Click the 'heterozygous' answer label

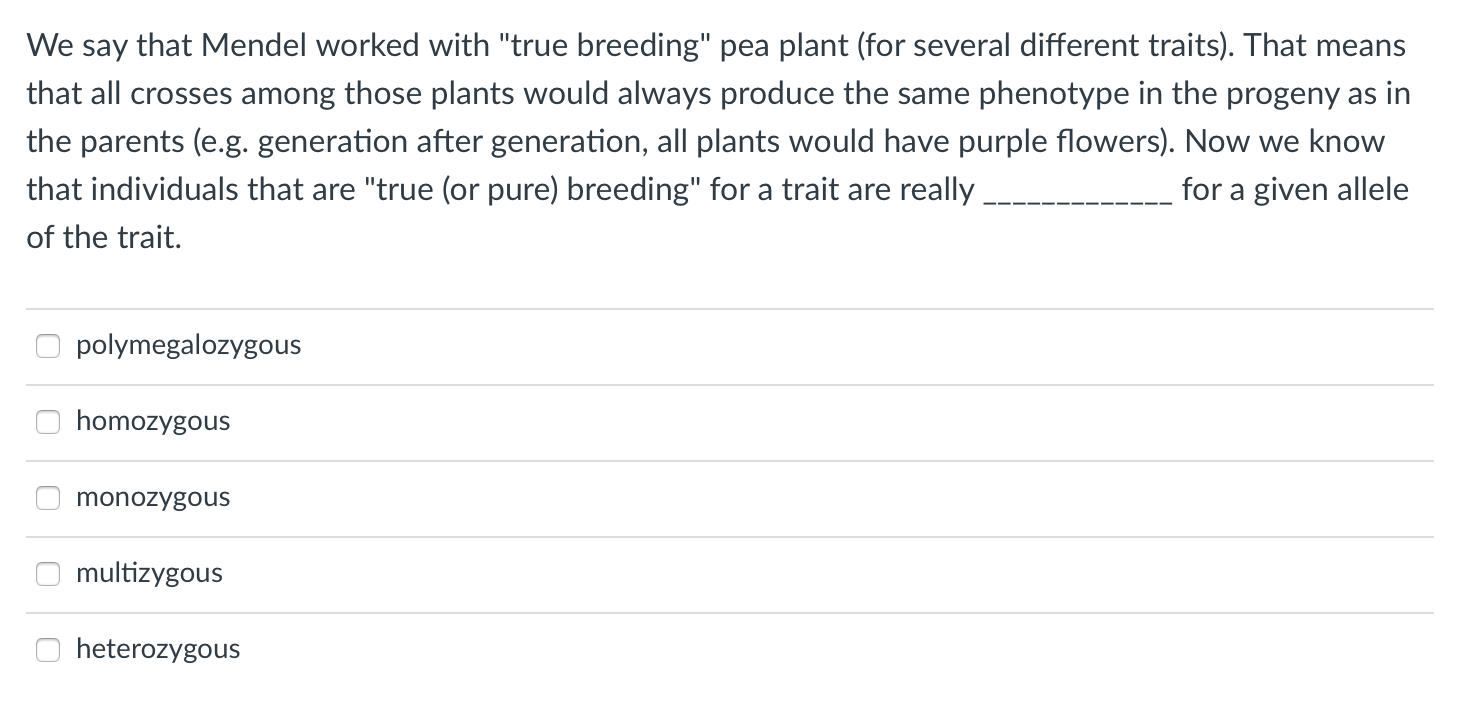(158, 650)
